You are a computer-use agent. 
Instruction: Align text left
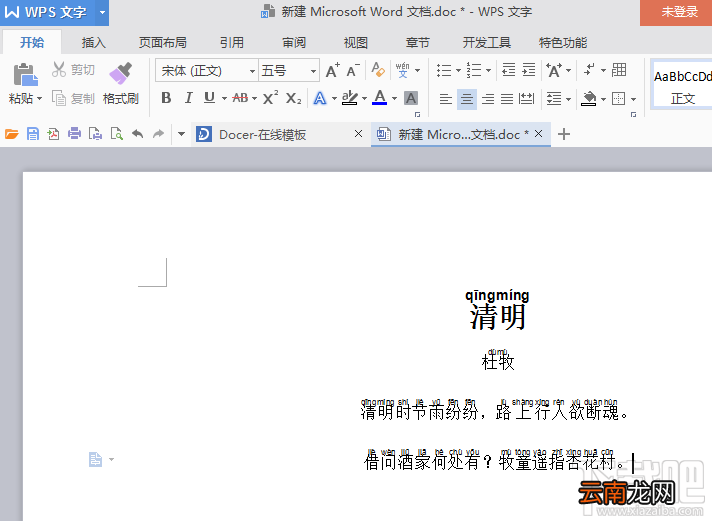point(446,99)
